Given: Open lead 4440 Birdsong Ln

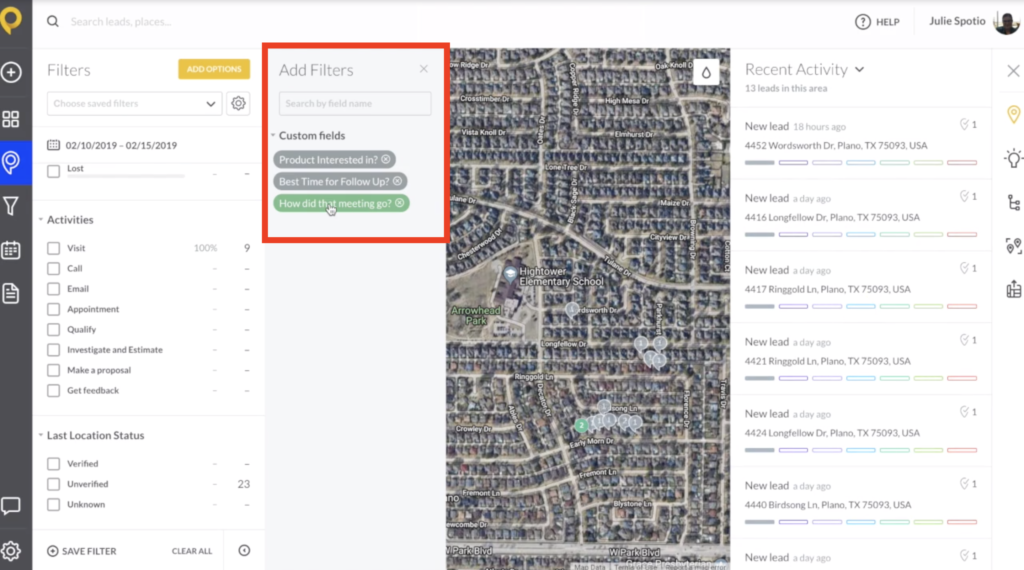Looking at the screenshot, I should pyautogui.click(x=861, y=502).
